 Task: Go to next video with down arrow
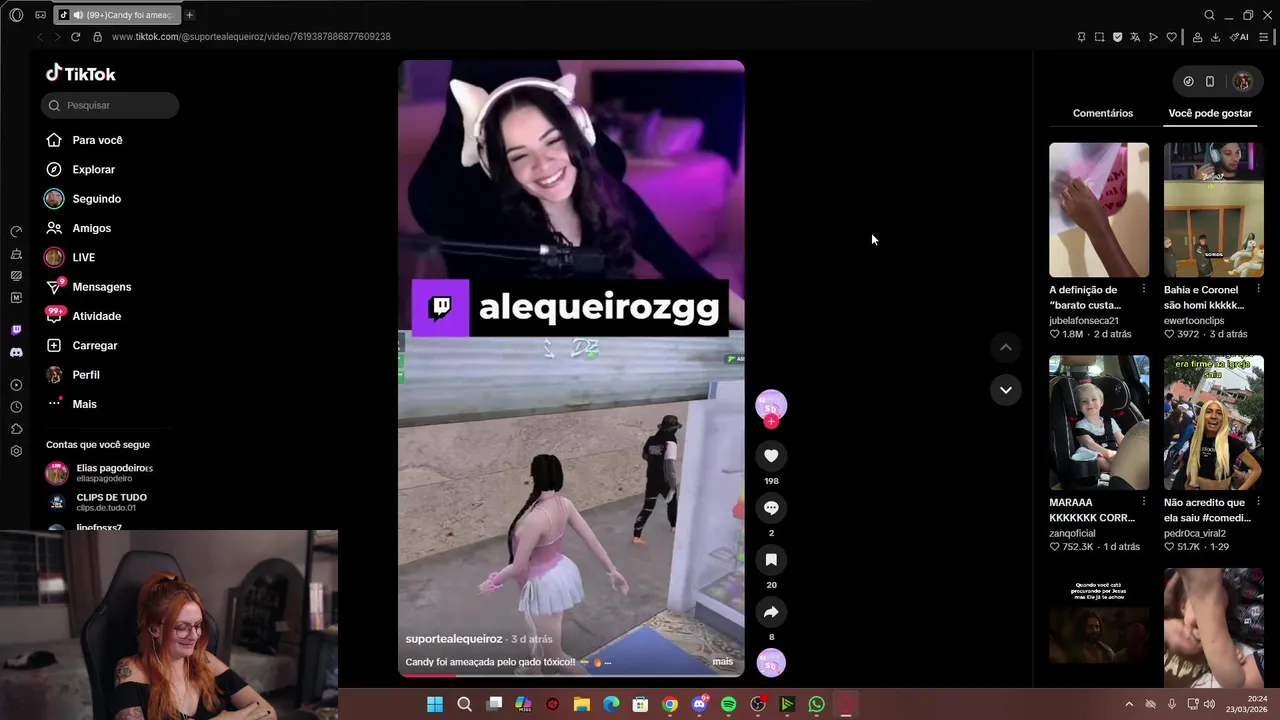tap(1006, 390)
